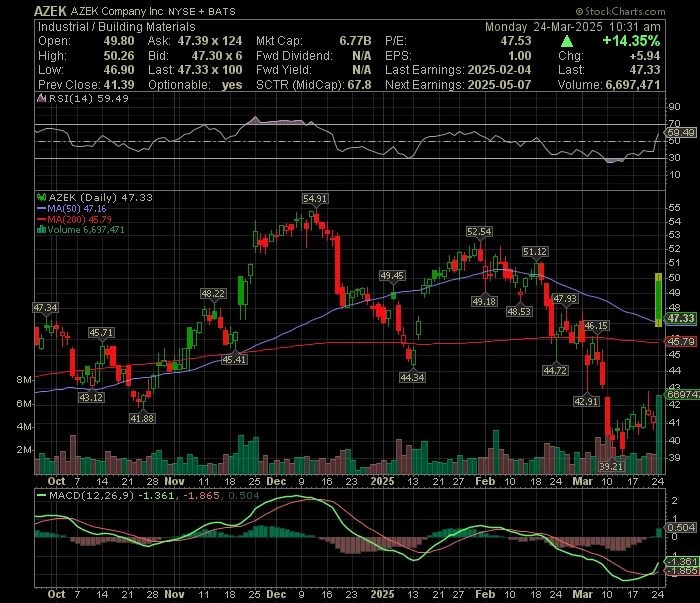Click the 52.54 high price label
700x603 pixels.
479,232
